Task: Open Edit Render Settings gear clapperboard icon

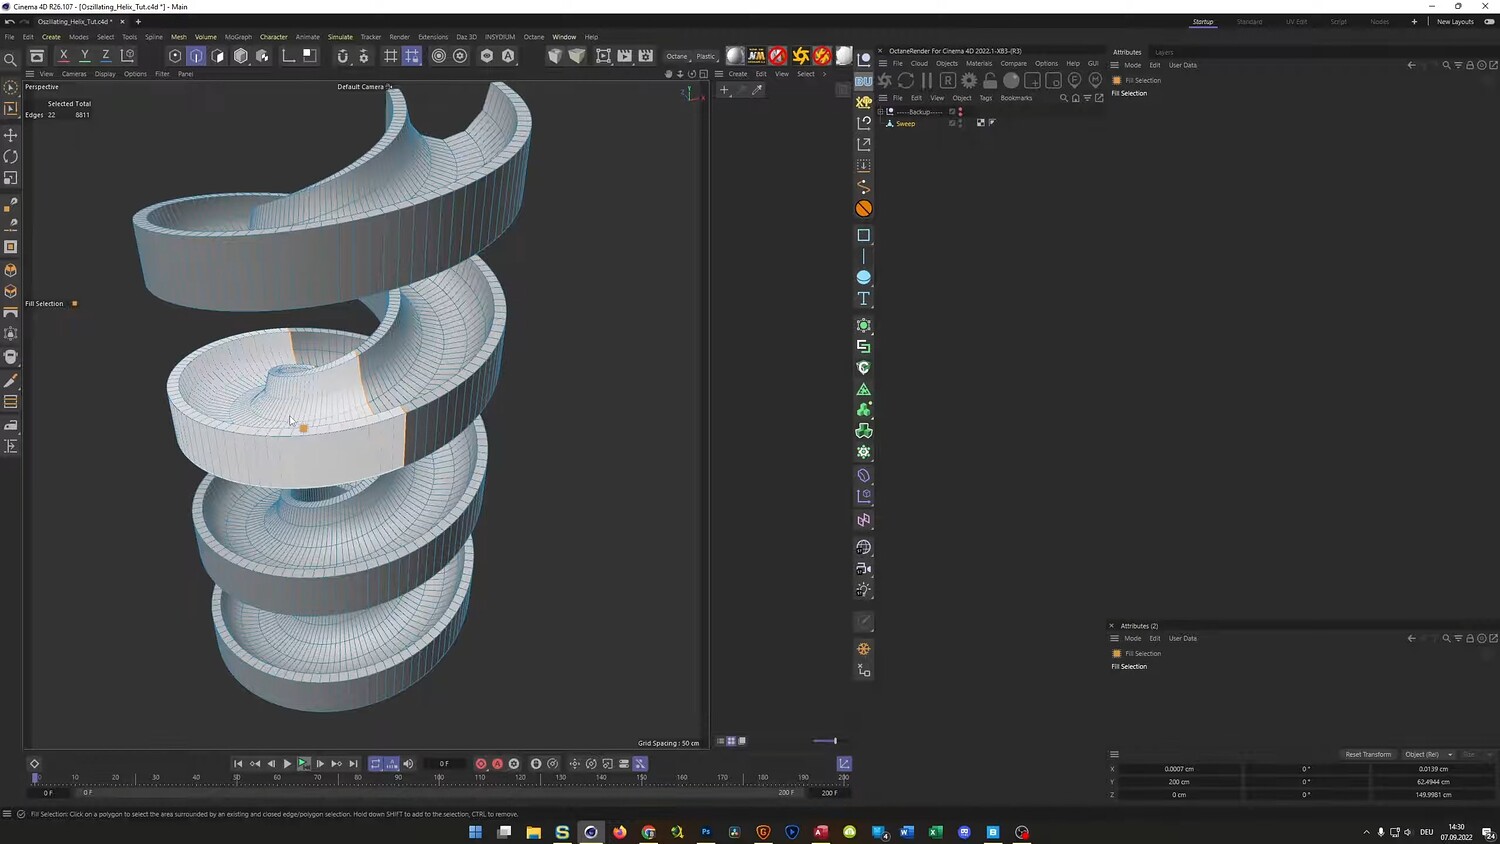Action: pos(646,56)
